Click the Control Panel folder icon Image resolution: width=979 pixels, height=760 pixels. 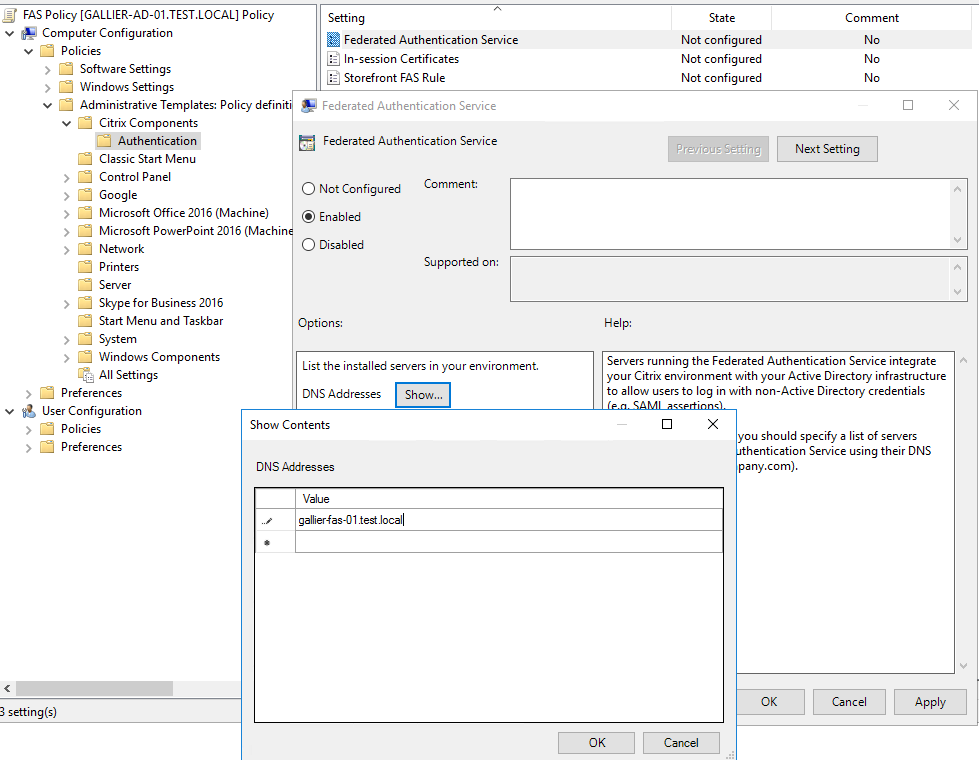(x=86, y=177)
